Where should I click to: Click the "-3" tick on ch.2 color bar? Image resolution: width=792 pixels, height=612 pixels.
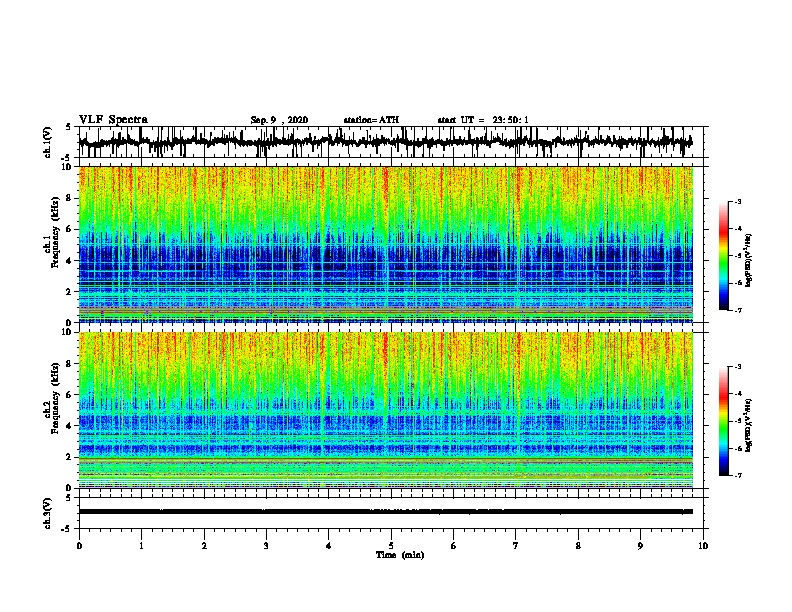[x=738, y=367]
